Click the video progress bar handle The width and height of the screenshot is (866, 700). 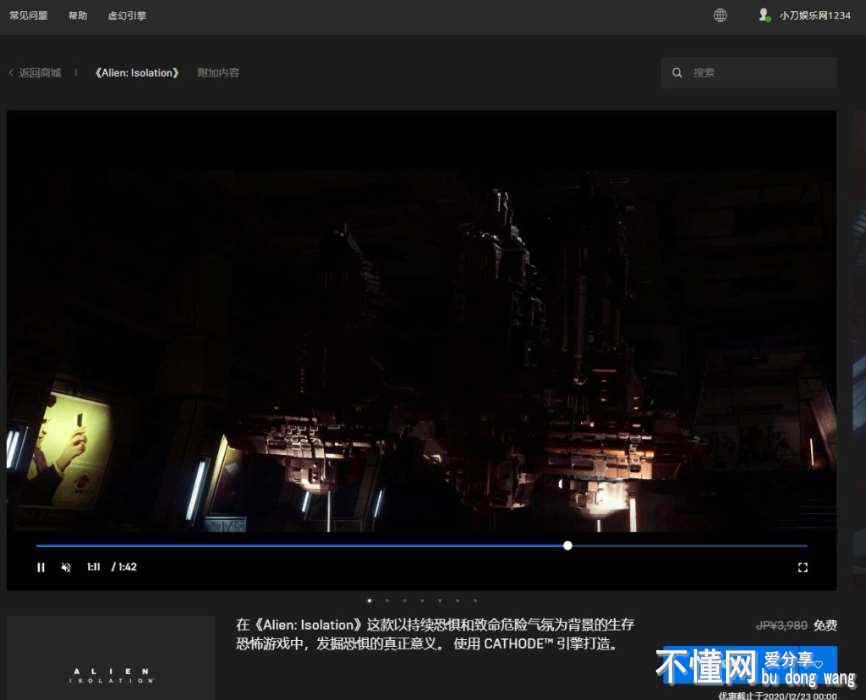coord(568,546)
